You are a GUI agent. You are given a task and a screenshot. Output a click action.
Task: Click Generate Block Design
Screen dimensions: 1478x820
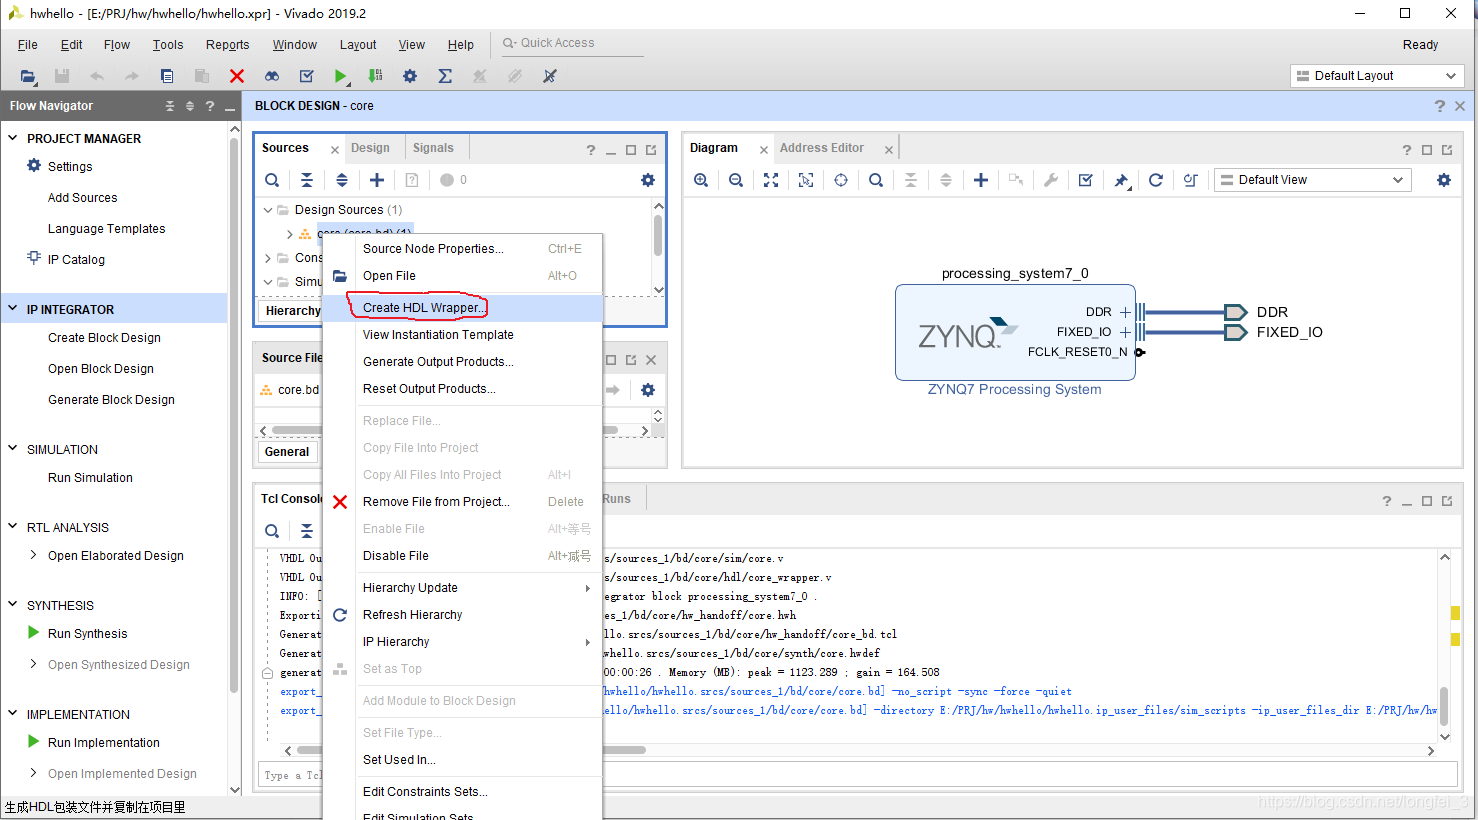111,400
